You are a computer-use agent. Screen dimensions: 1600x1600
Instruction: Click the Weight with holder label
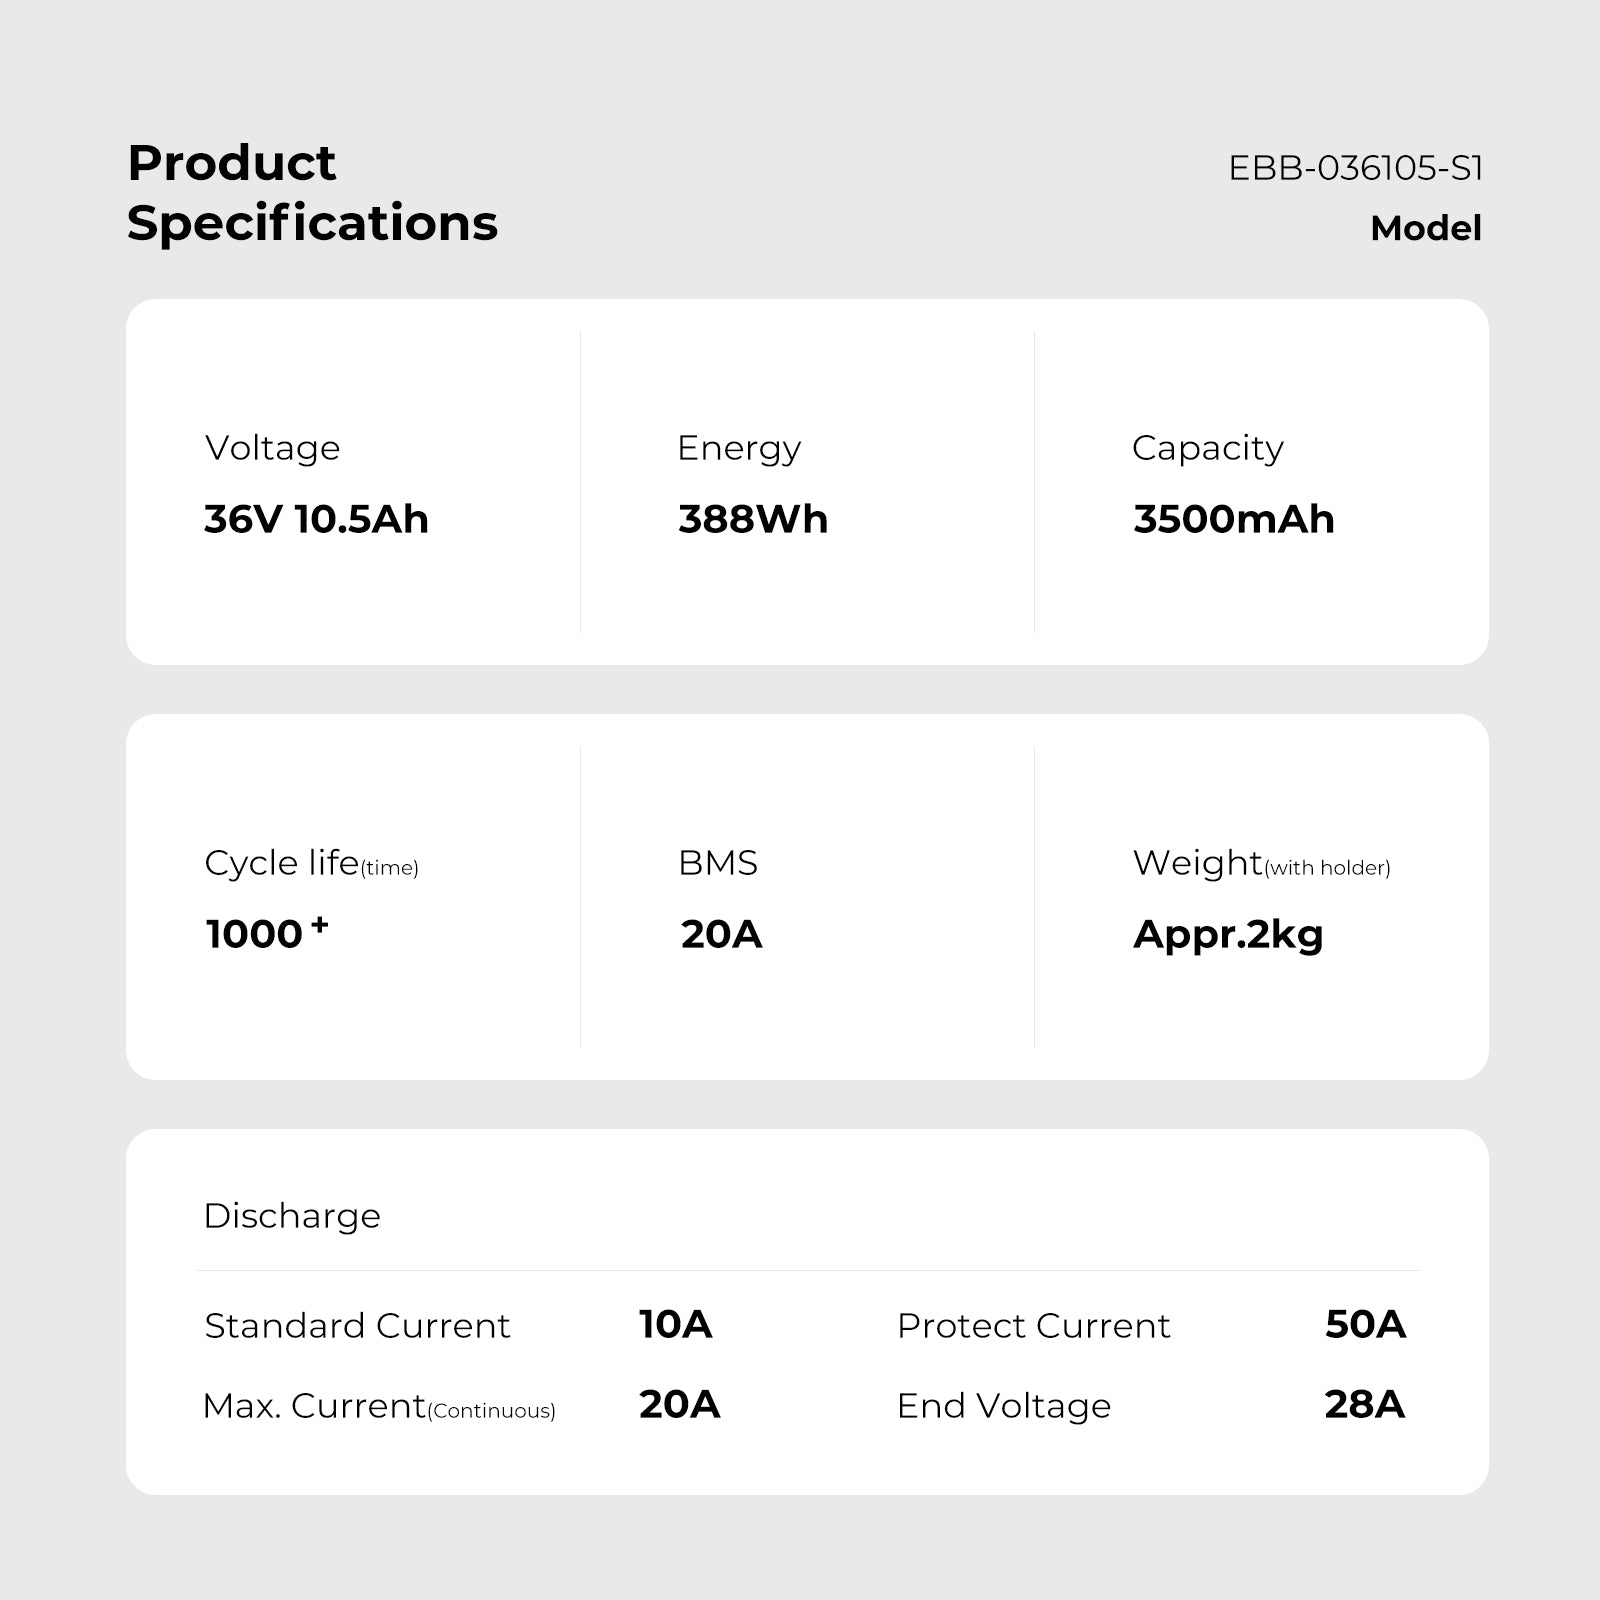coord(1261,863)
